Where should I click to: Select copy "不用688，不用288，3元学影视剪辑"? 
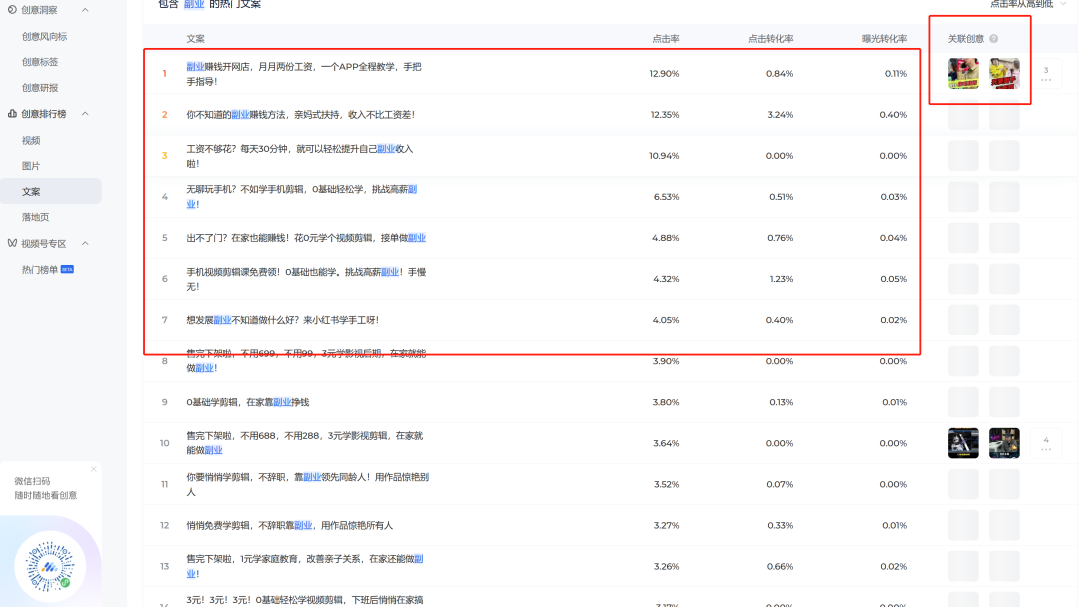tap(304, 443)
